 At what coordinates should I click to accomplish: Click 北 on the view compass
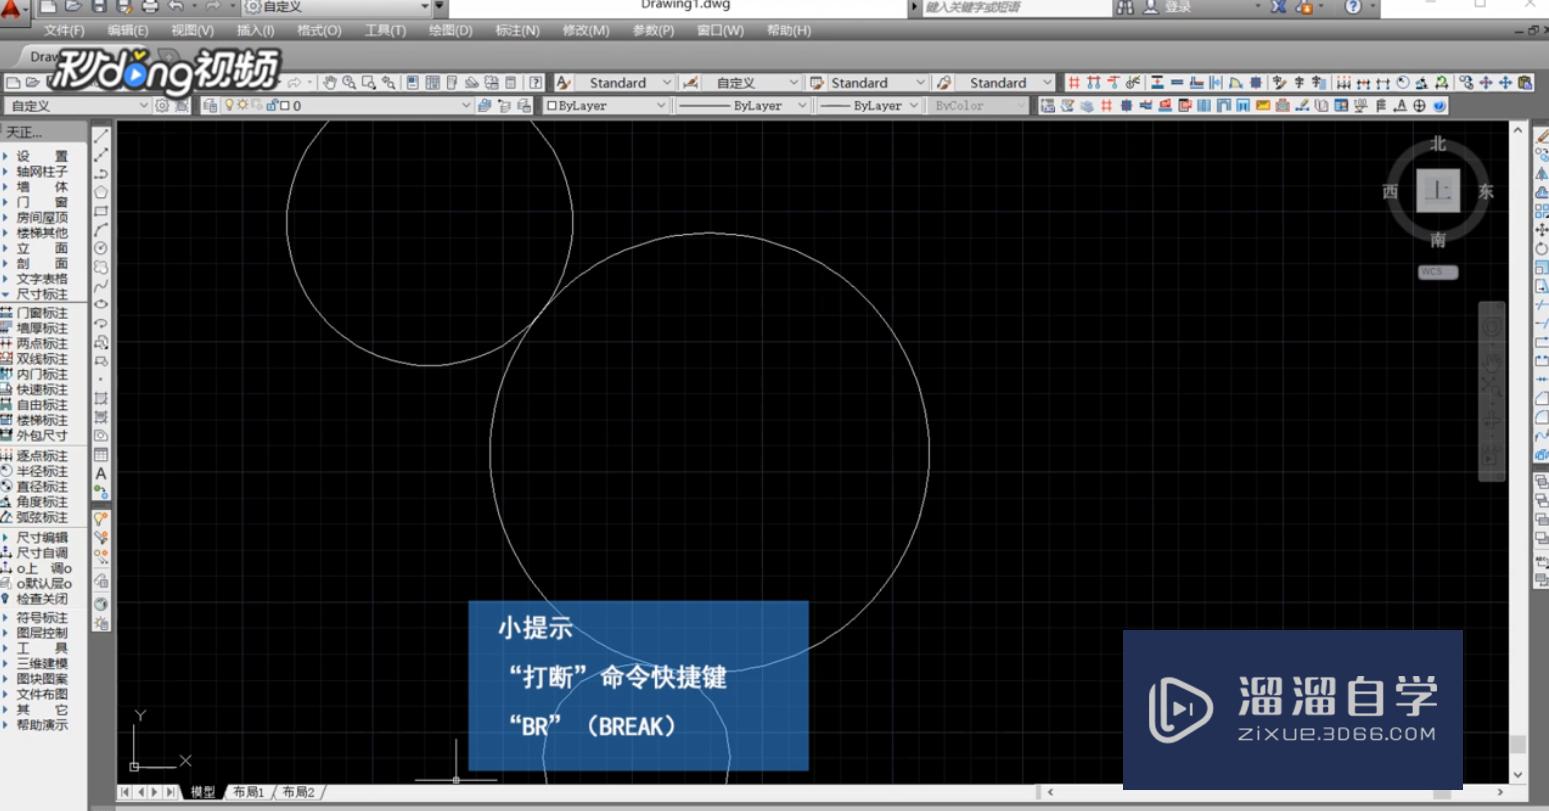[x=1437, y=144]
